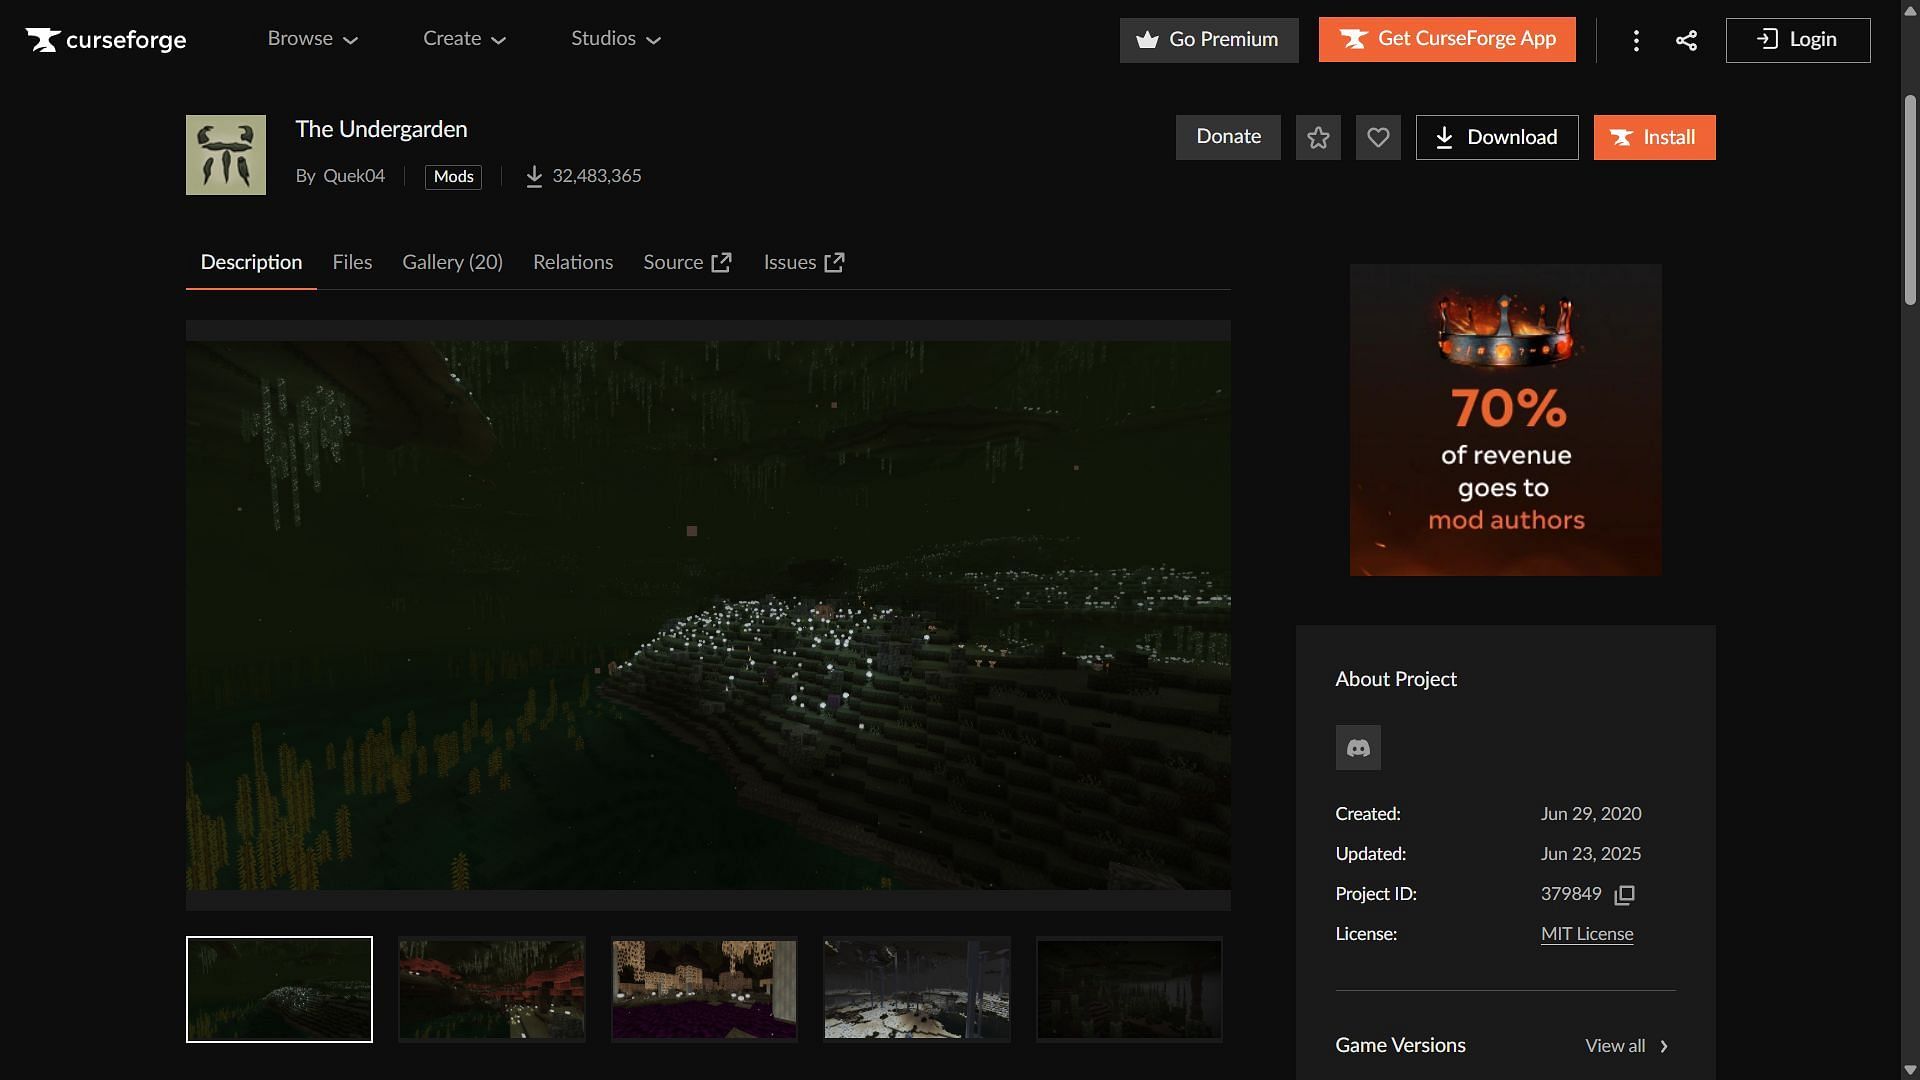The width and height of the screenshot is (1920, 1080).
Task: Click the heart favorite icon
Action: (x=1378, y=137)
